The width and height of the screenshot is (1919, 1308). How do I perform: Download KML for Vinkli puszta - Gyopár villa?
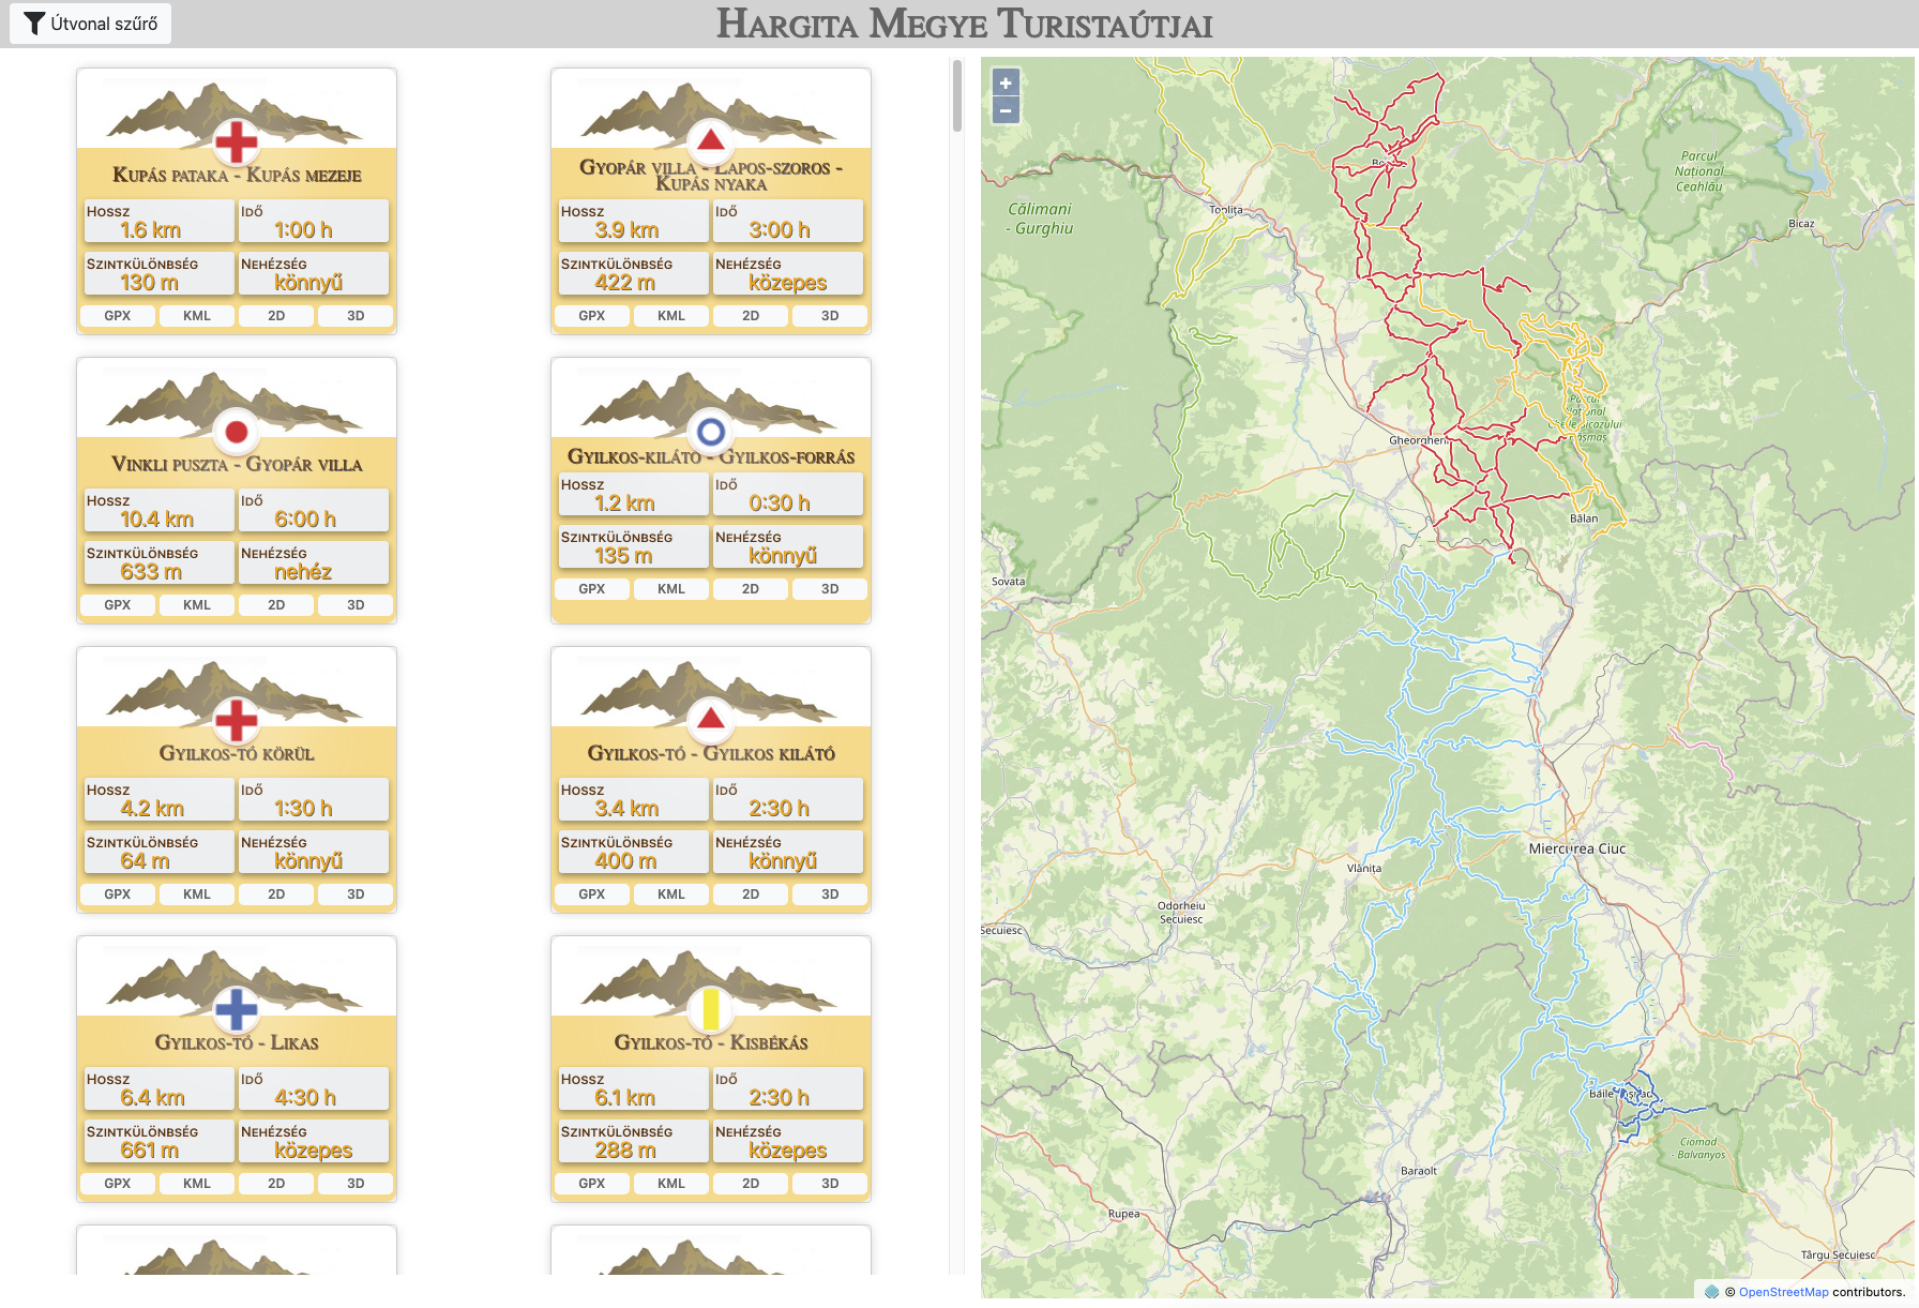pyautogui.click(x=197, y=605)
